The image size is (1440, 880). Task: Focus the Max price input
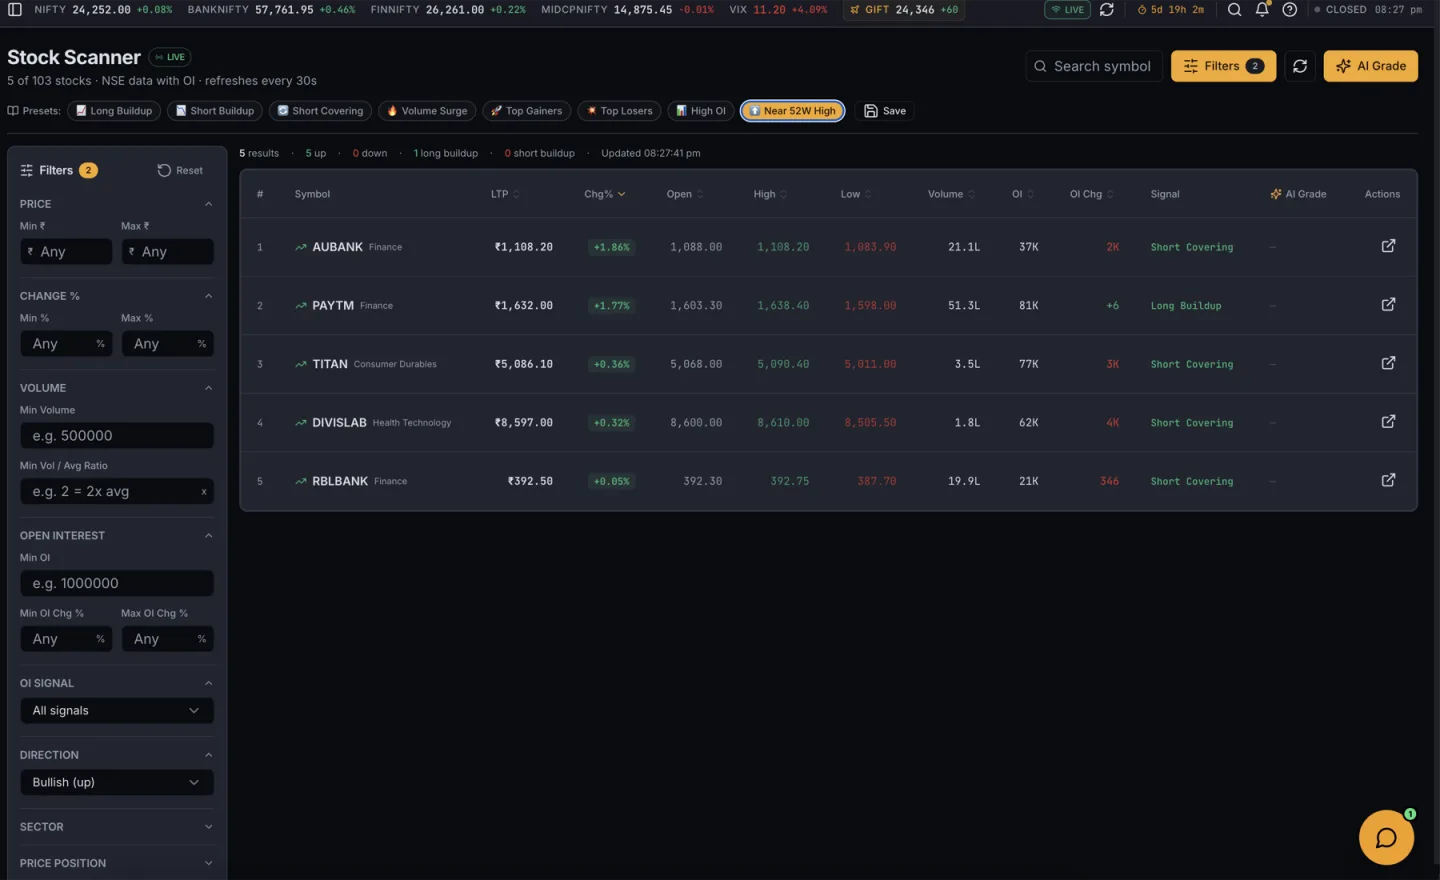[x=167, y=252]
